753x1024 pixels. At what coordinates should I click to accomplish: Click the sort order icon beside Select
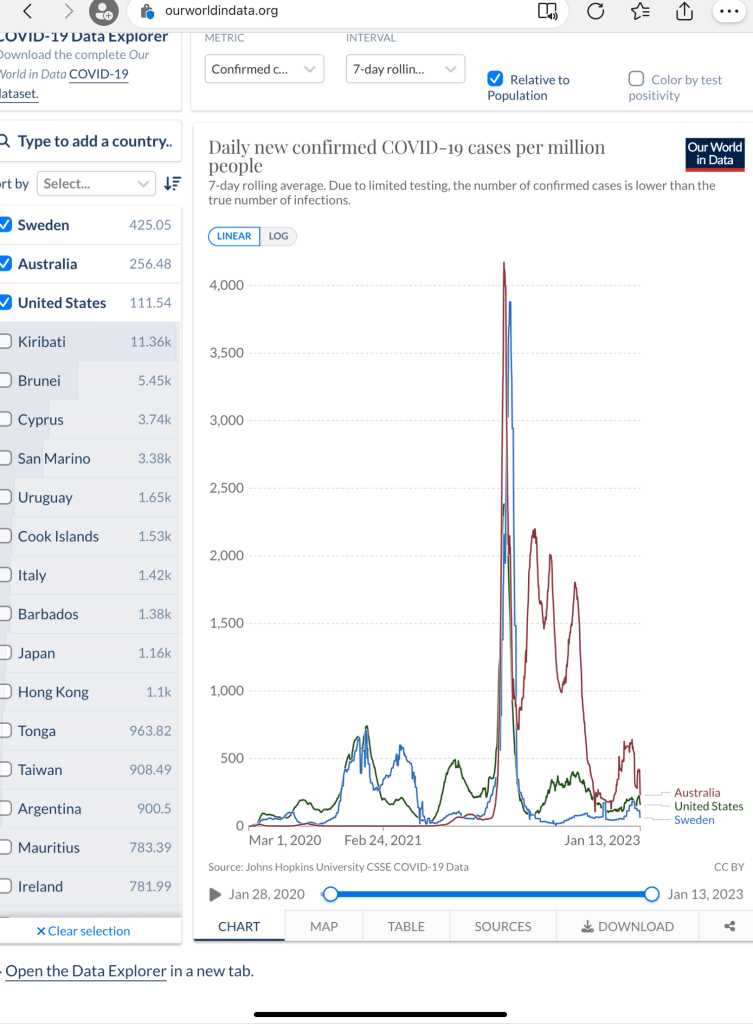(172, 183)
